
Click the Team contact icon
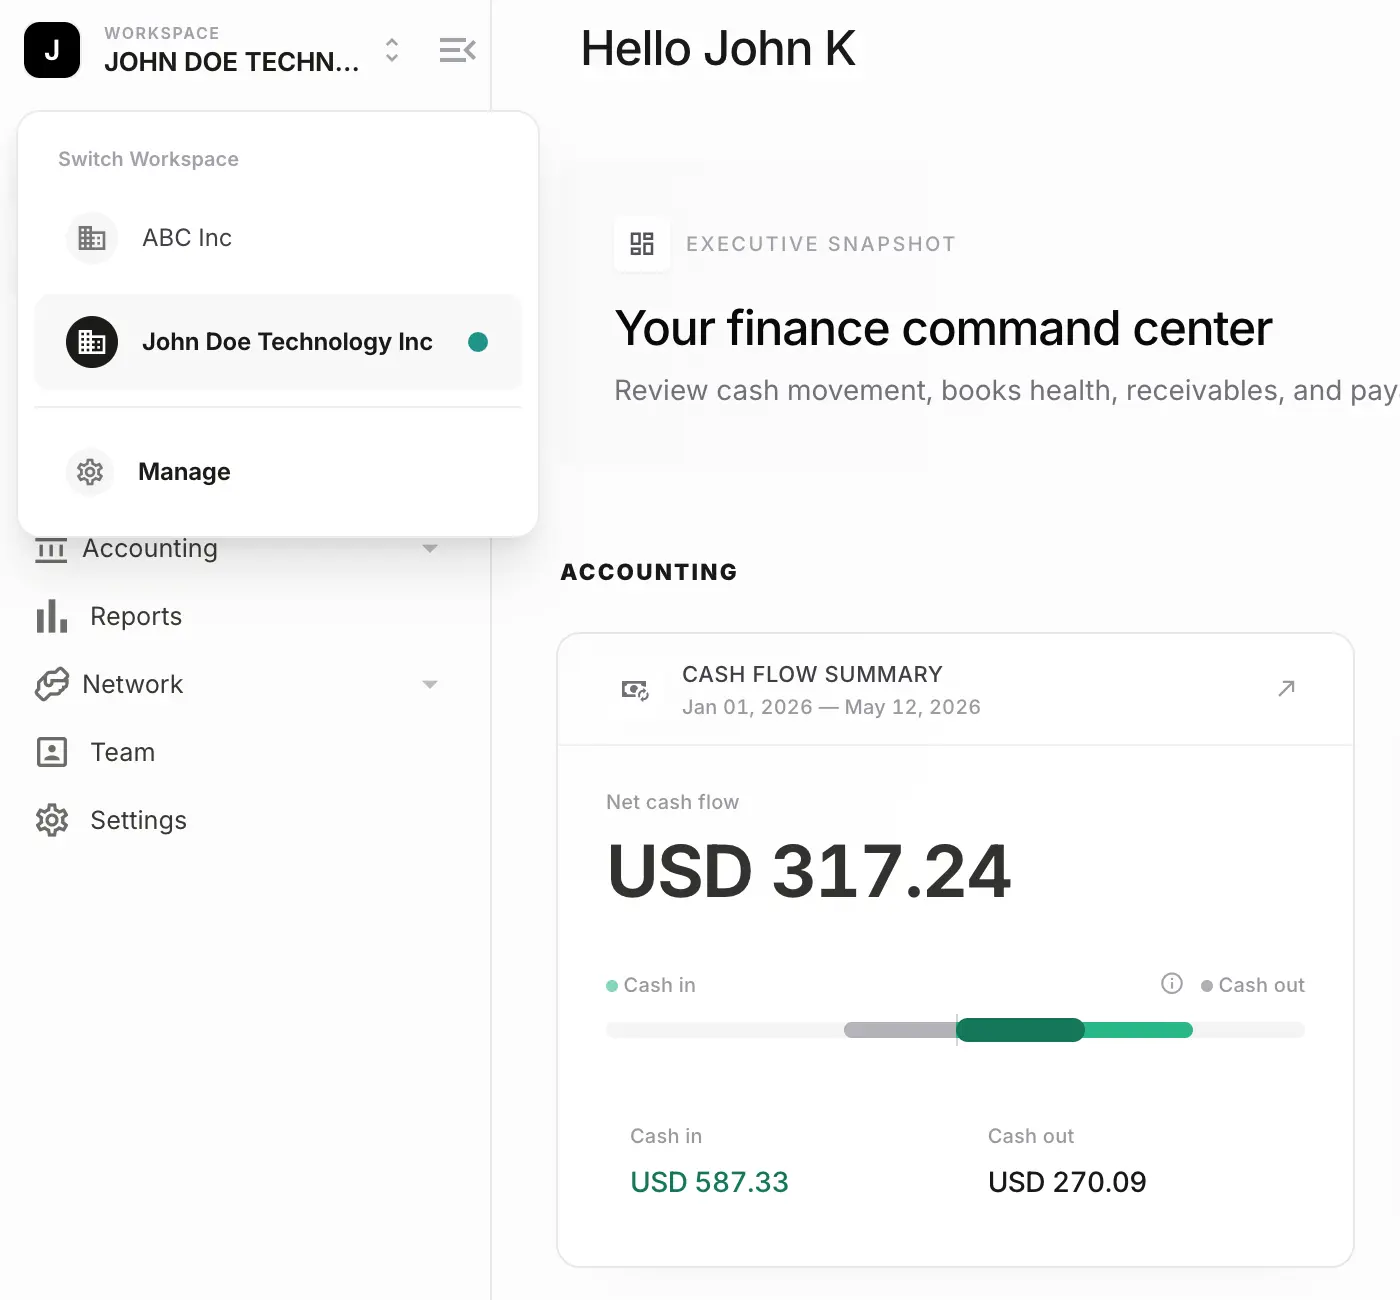(x=52, y=752)
